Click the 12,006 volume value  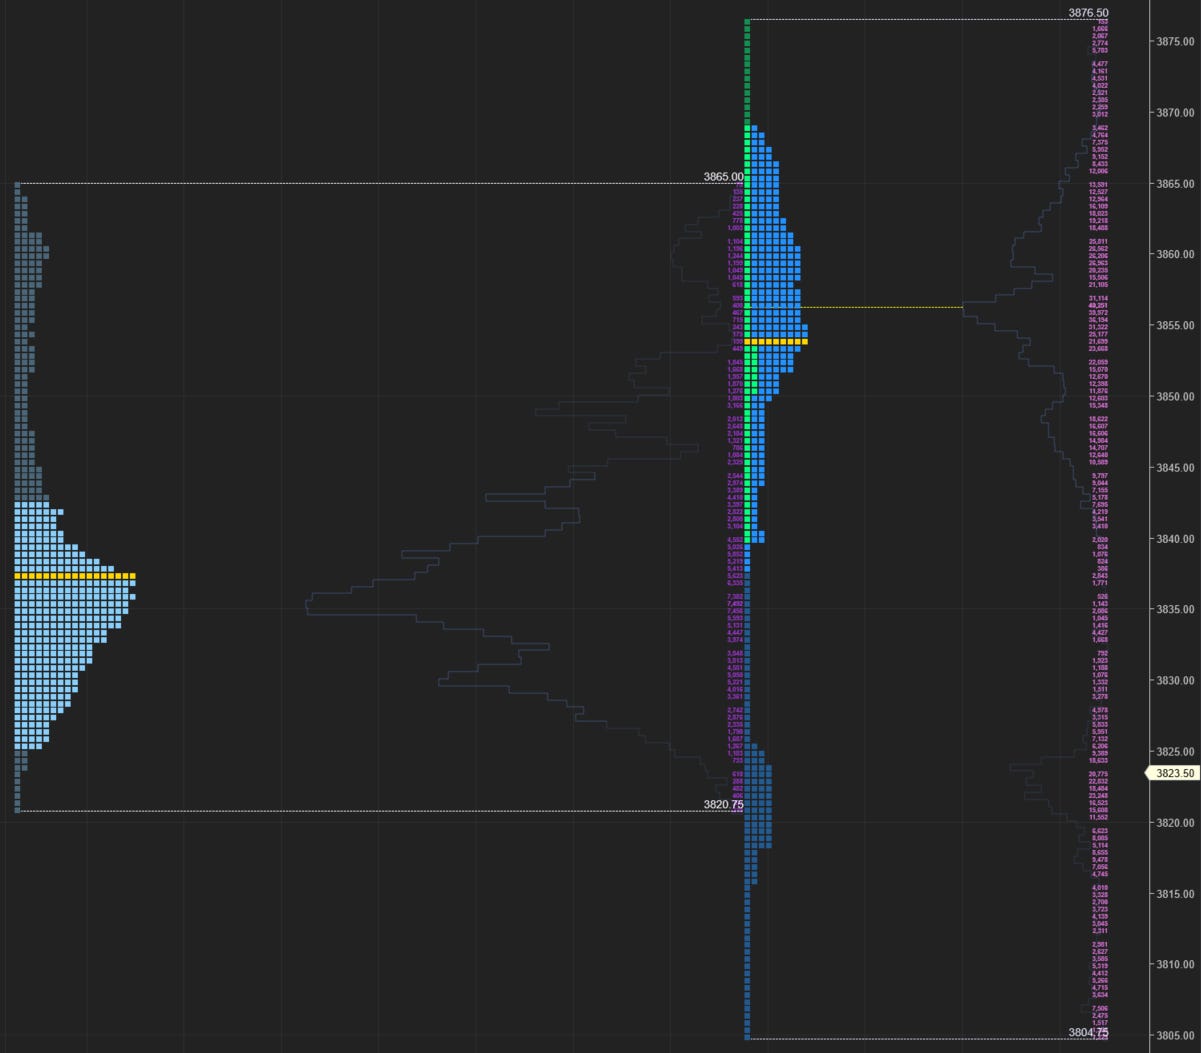click(x=1099, y=171)
